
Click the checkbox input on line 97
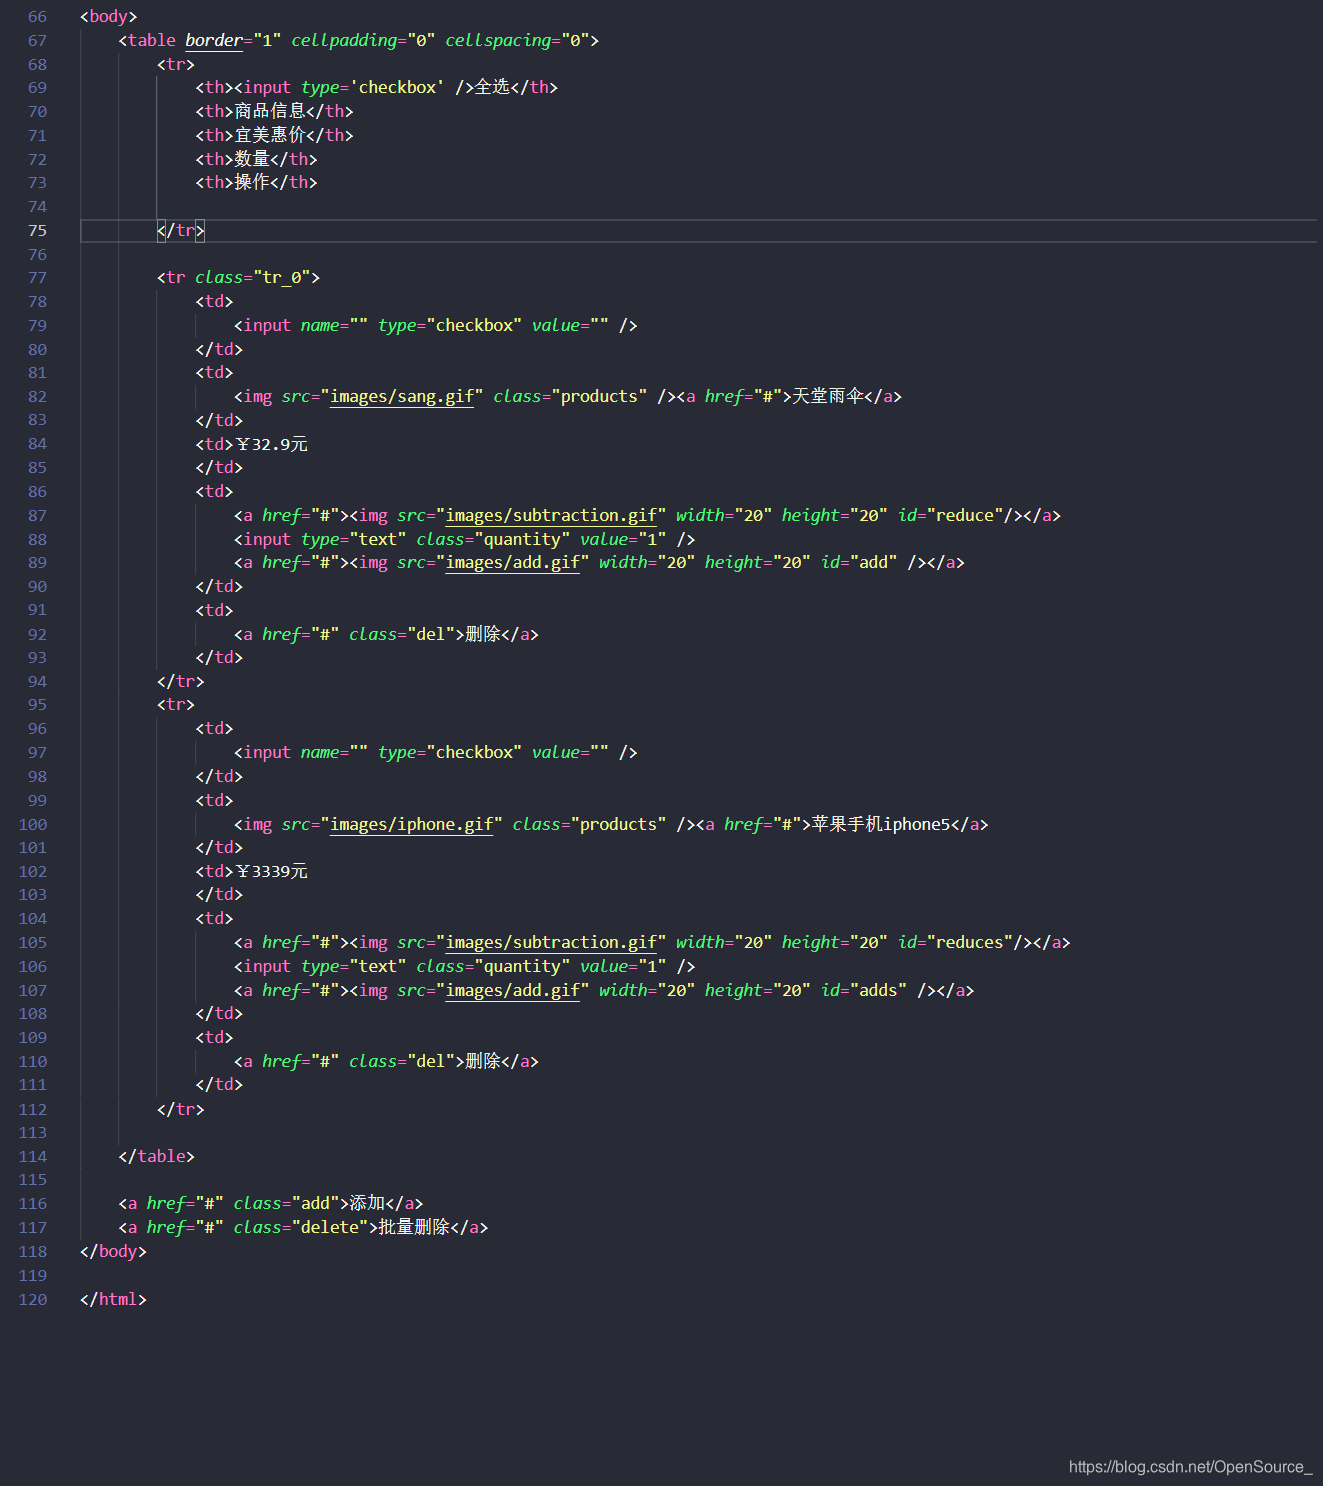click(435, 752)
